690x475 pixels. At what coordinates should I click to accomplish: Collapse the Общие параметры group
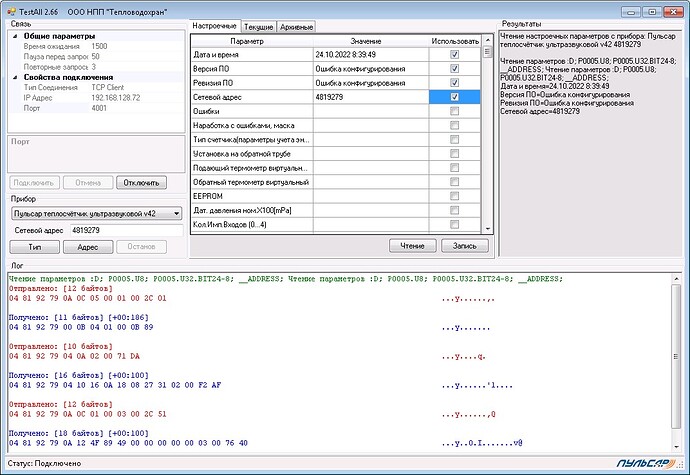[15, 36]
